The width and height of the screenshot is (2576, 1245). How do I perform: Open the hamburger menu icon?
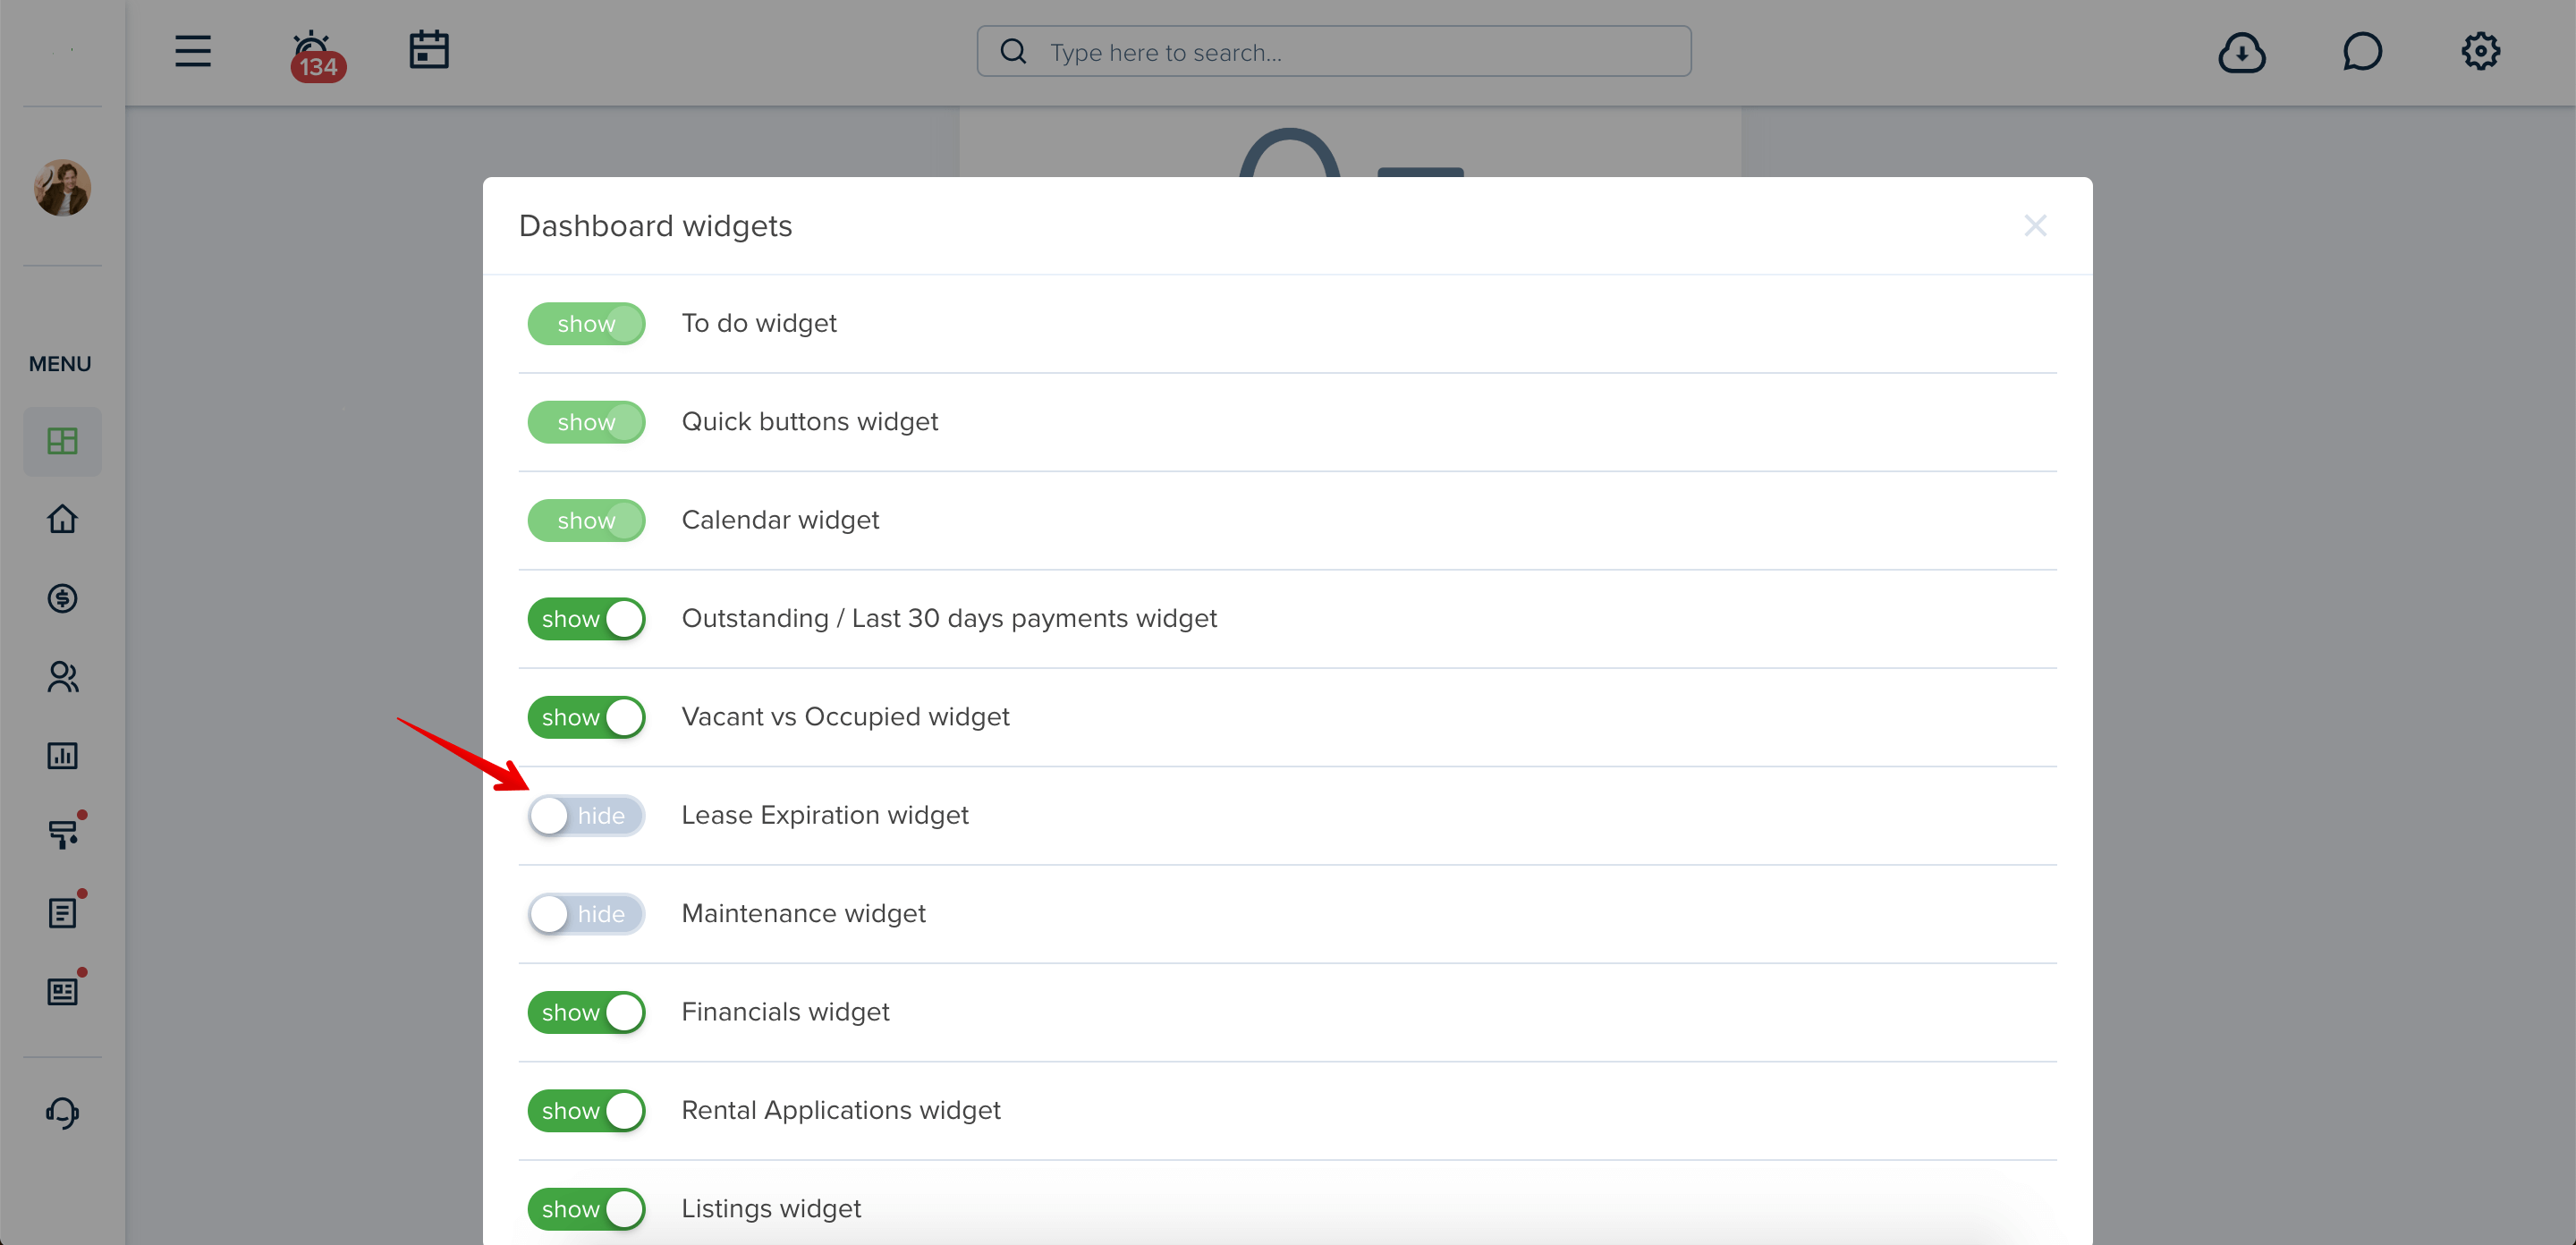[193, 51]
